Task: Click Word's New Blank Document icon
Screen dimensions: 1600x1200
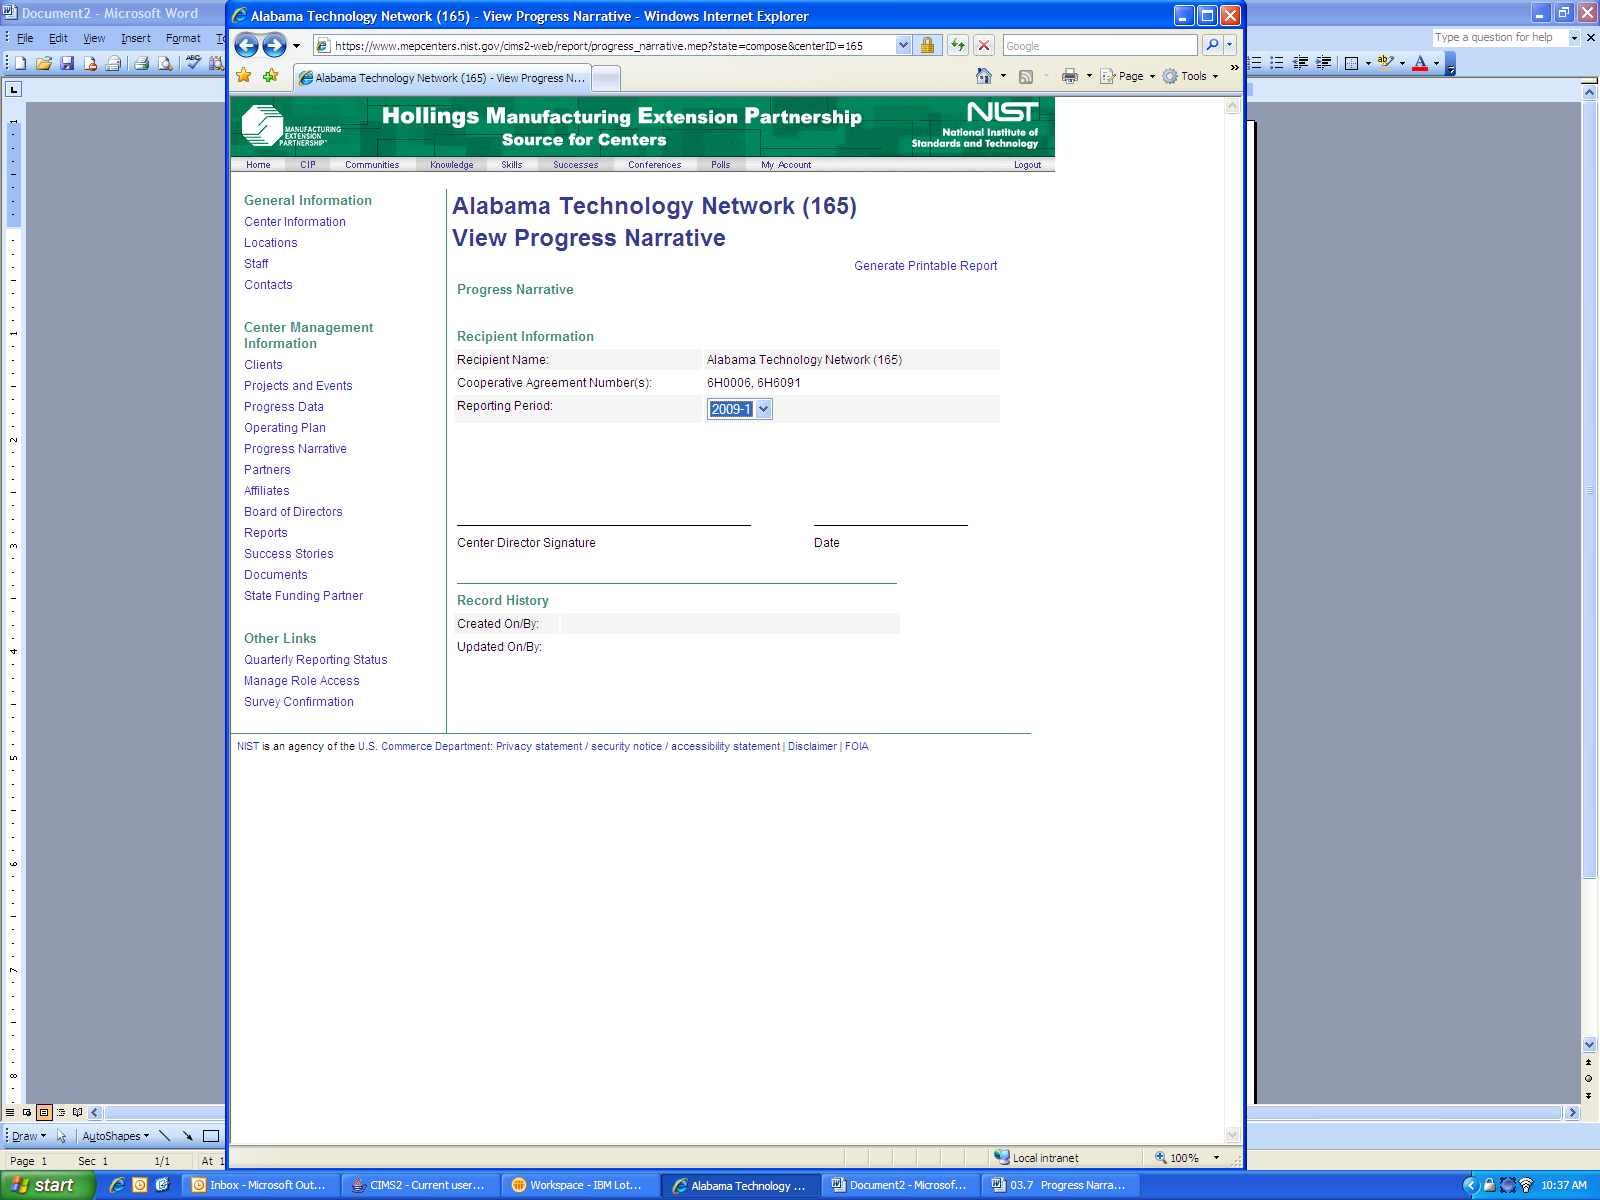Action: (x=21, y=63)
